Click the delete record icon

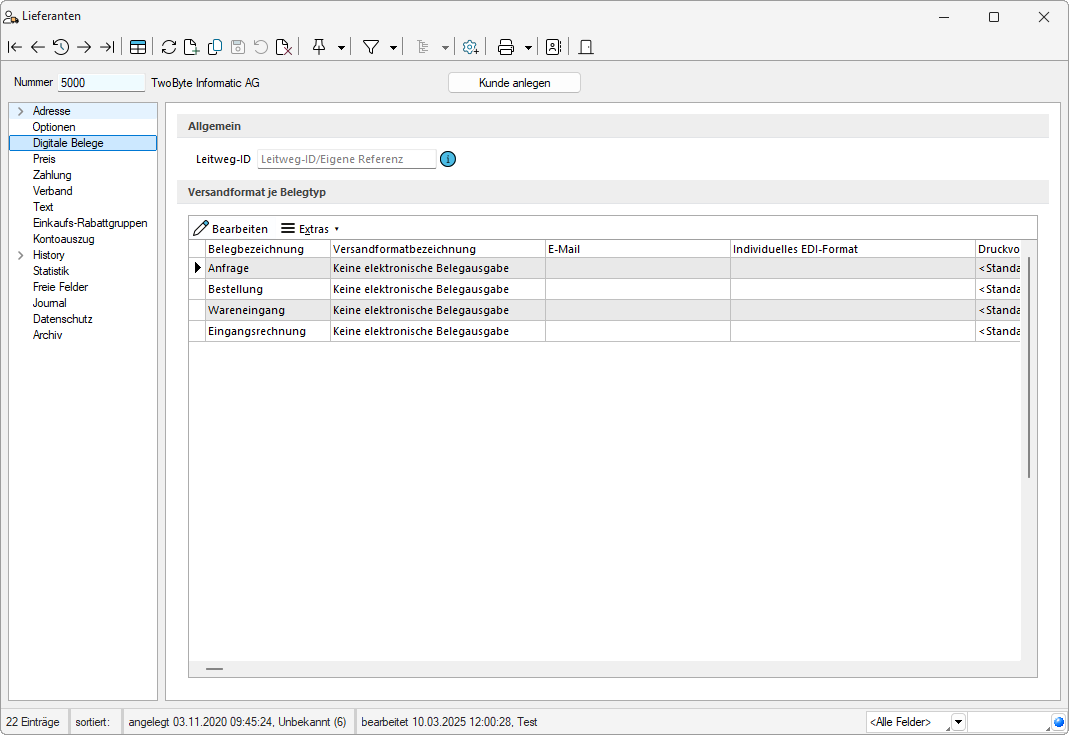pos(284,47)
